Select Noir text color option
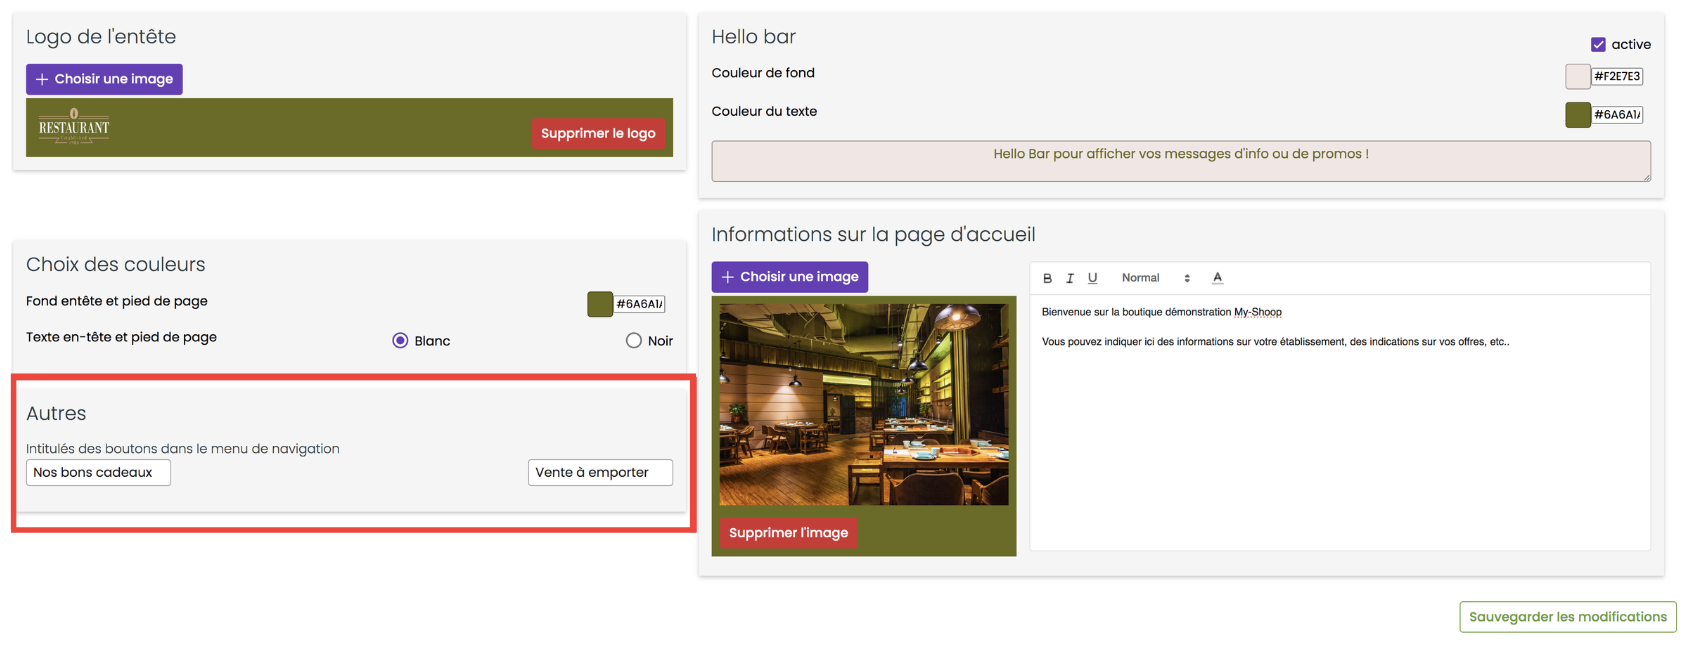This screenshot has width=1686, height=666. coord(633,341)
